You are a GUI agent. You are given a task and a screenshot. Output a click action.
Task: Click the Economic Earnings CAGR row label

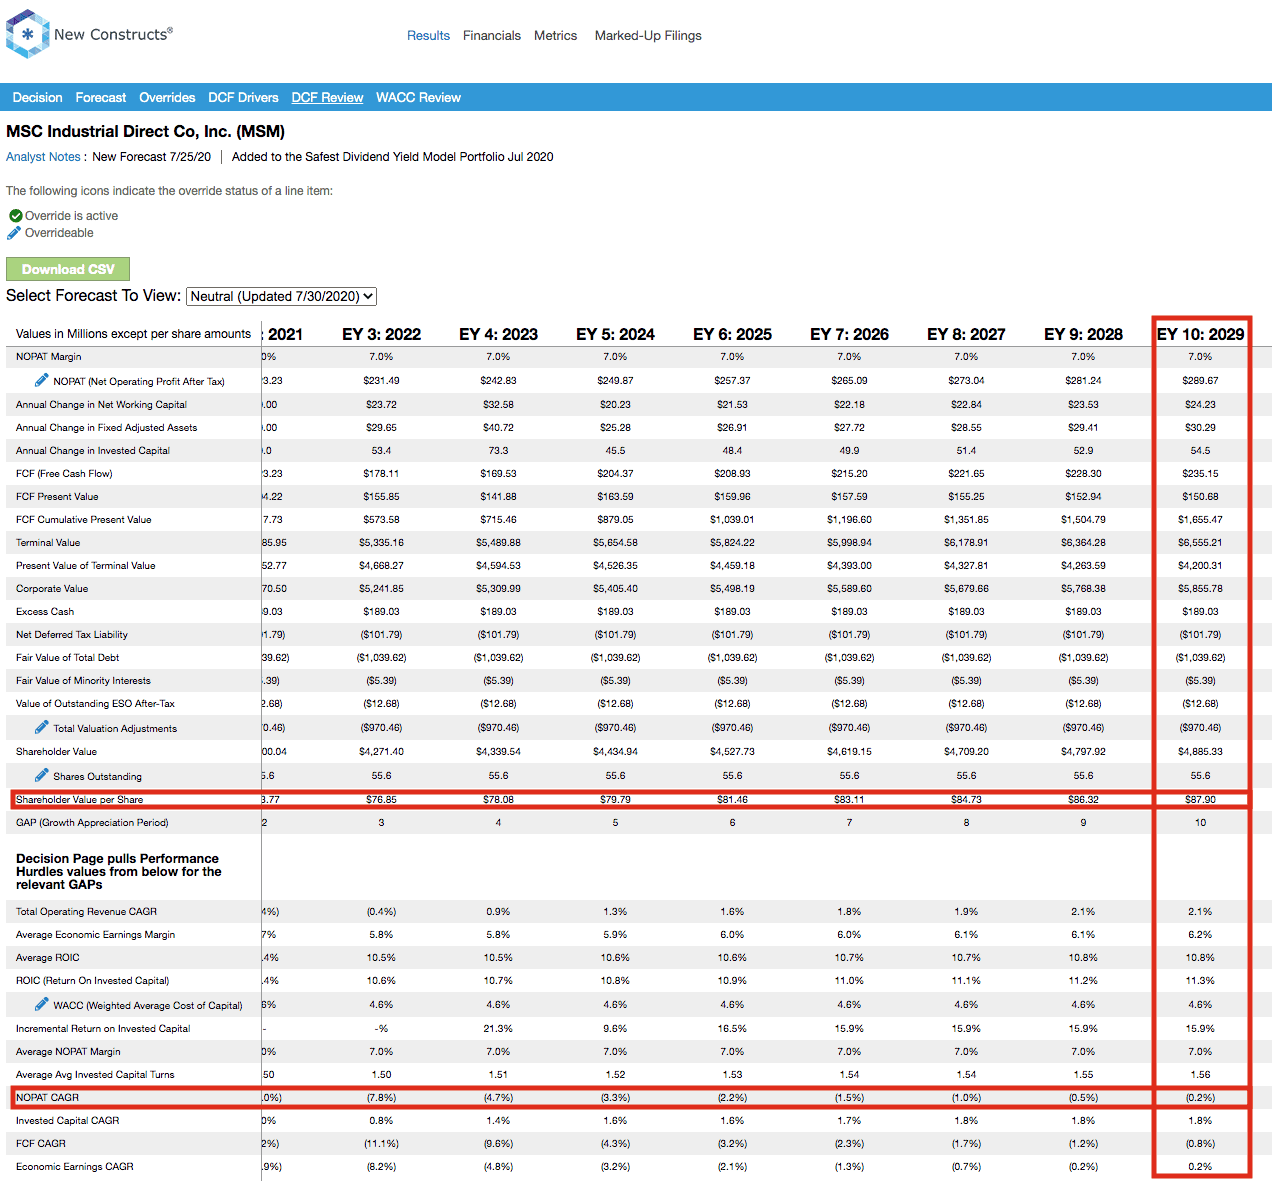pyautogui.click(x=75, y=1167)
